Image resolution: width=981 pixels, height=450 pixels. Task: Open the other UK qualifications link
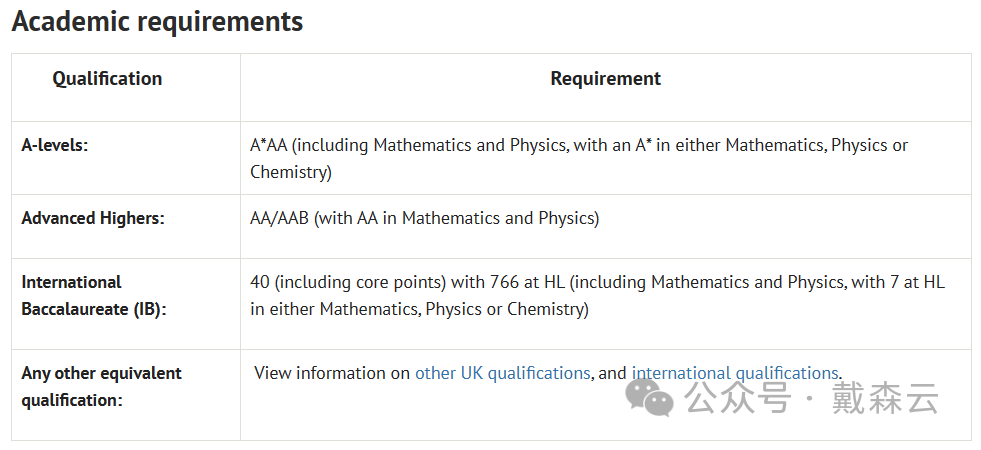[x=502, y=373]
